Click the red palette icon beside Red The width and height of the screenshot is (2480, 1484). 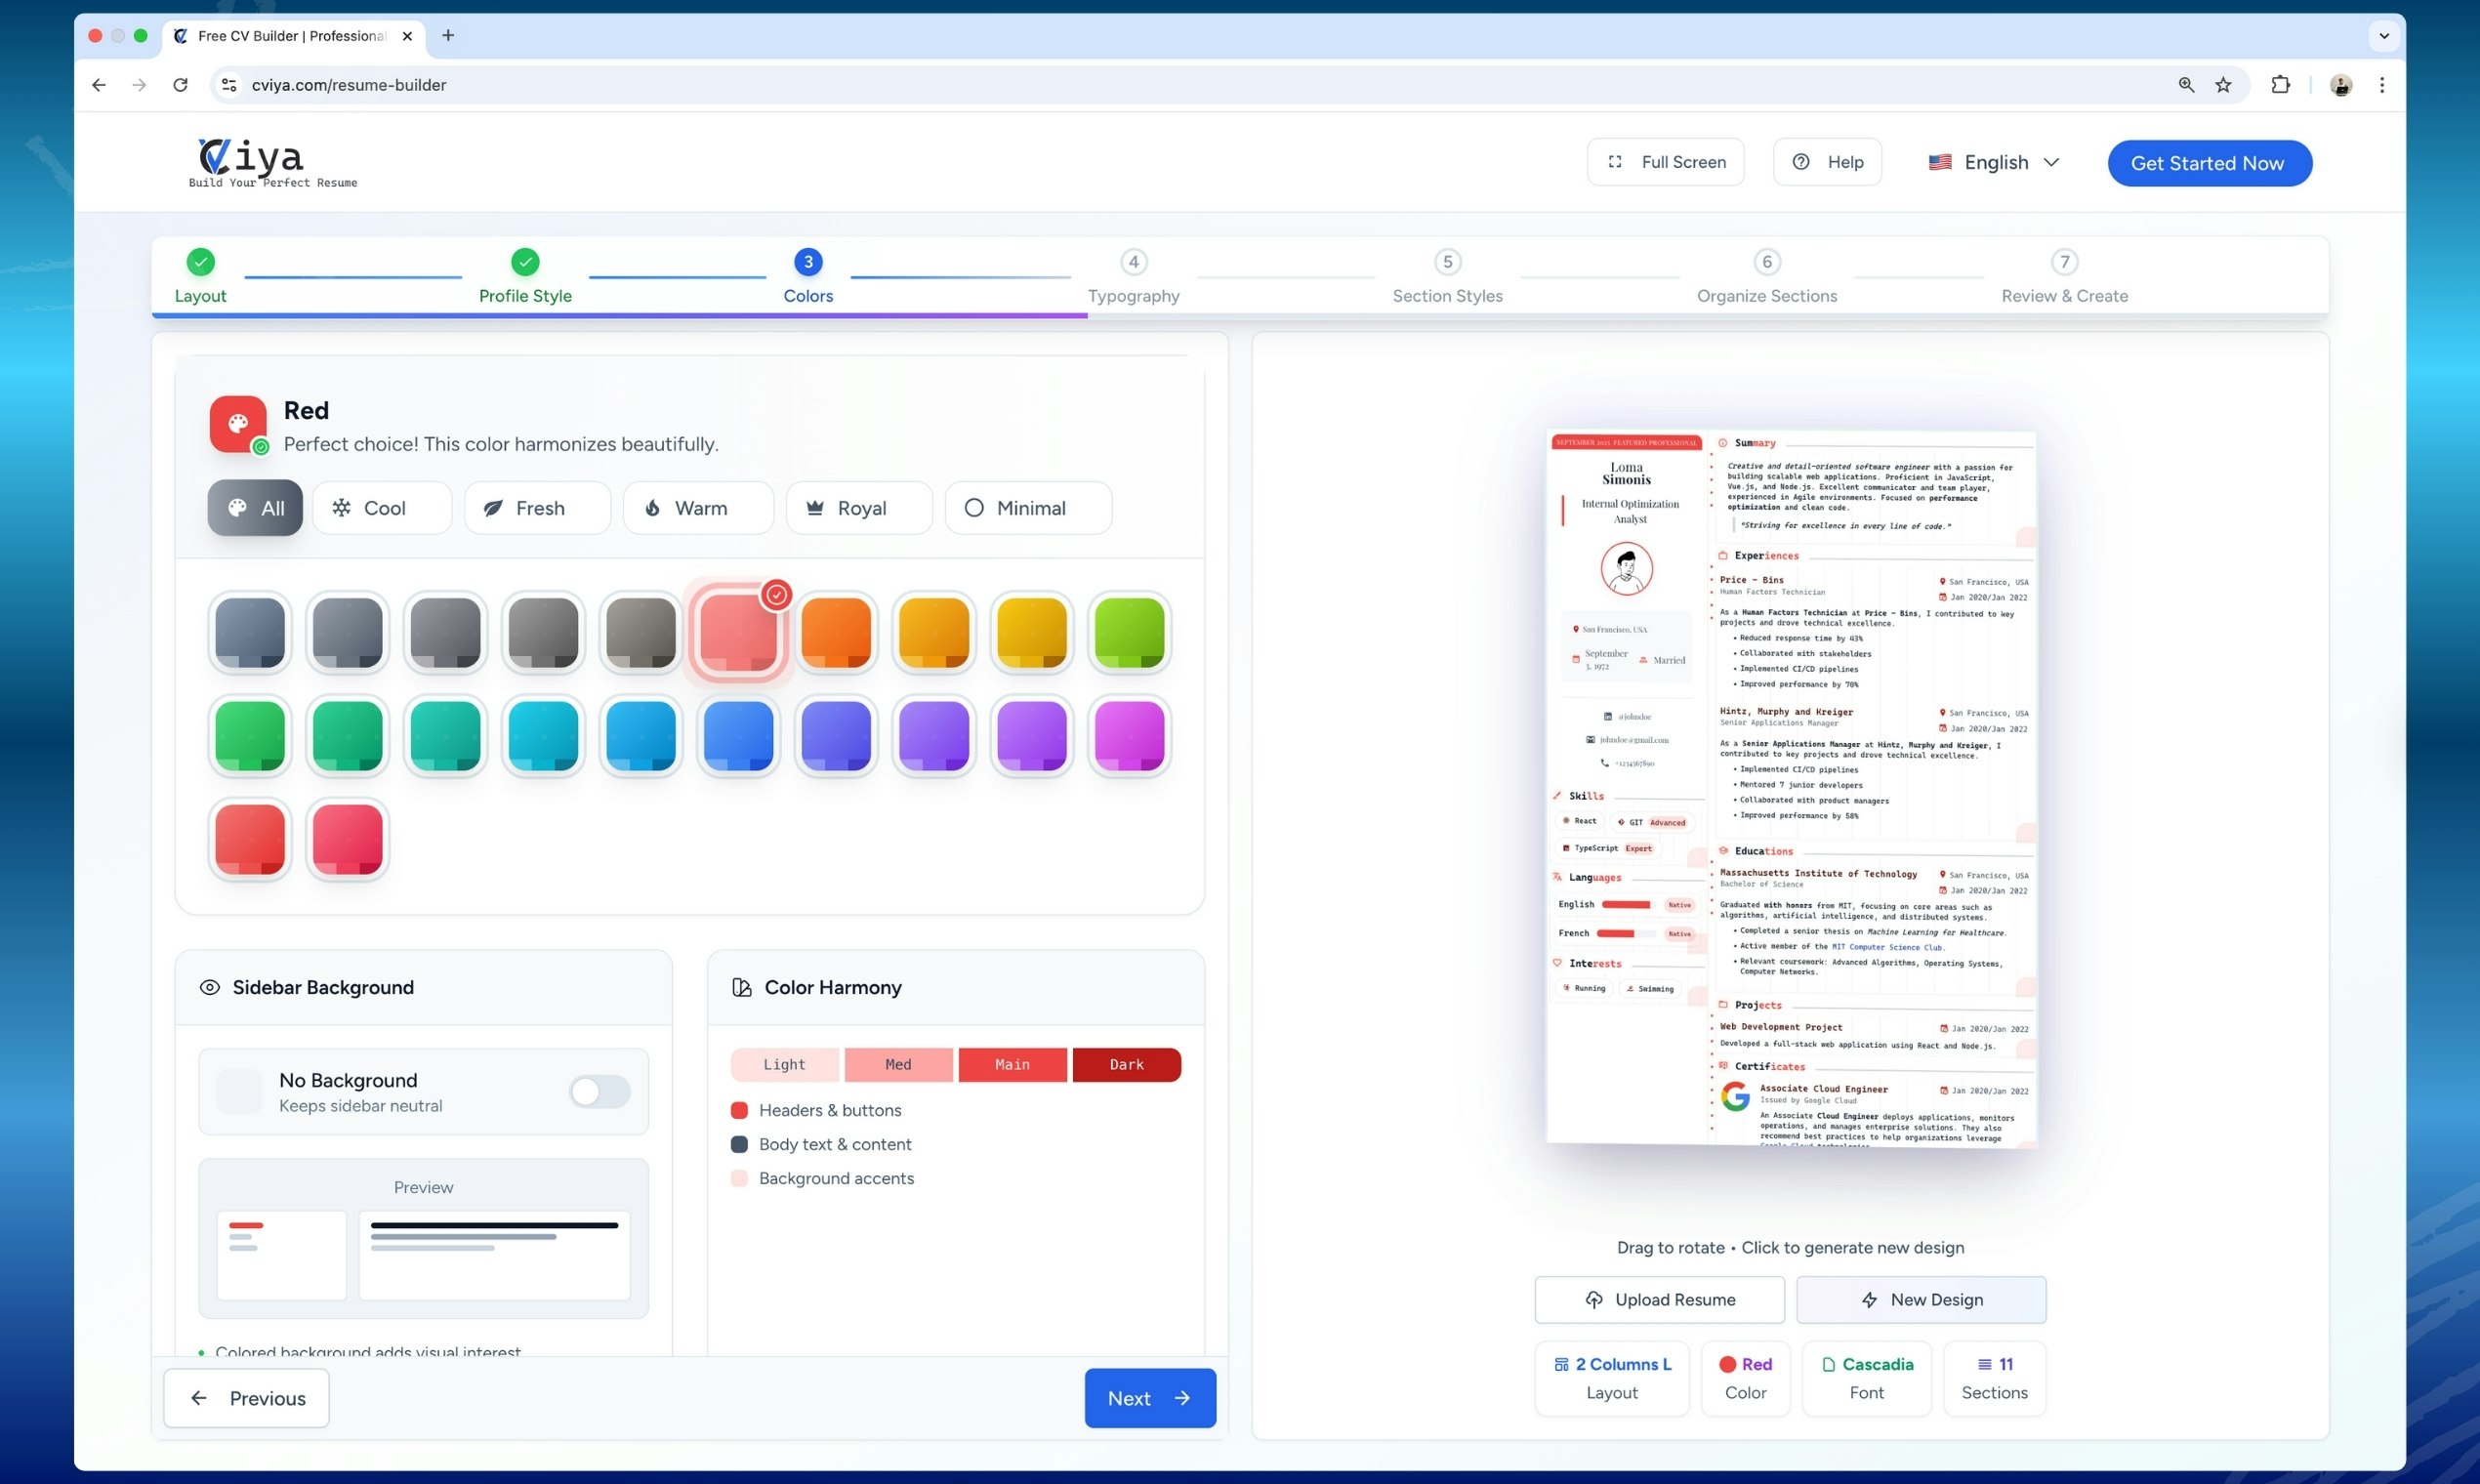[x=238, y=424]
